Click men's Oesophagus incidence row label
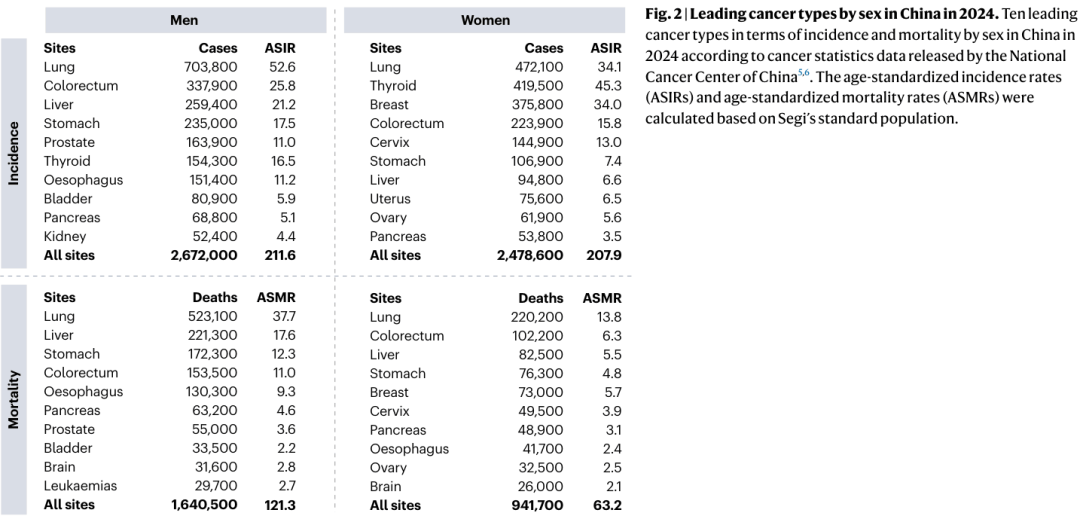Image resolution: width=1080 pixels, height=516 pixels. point(83,180)
